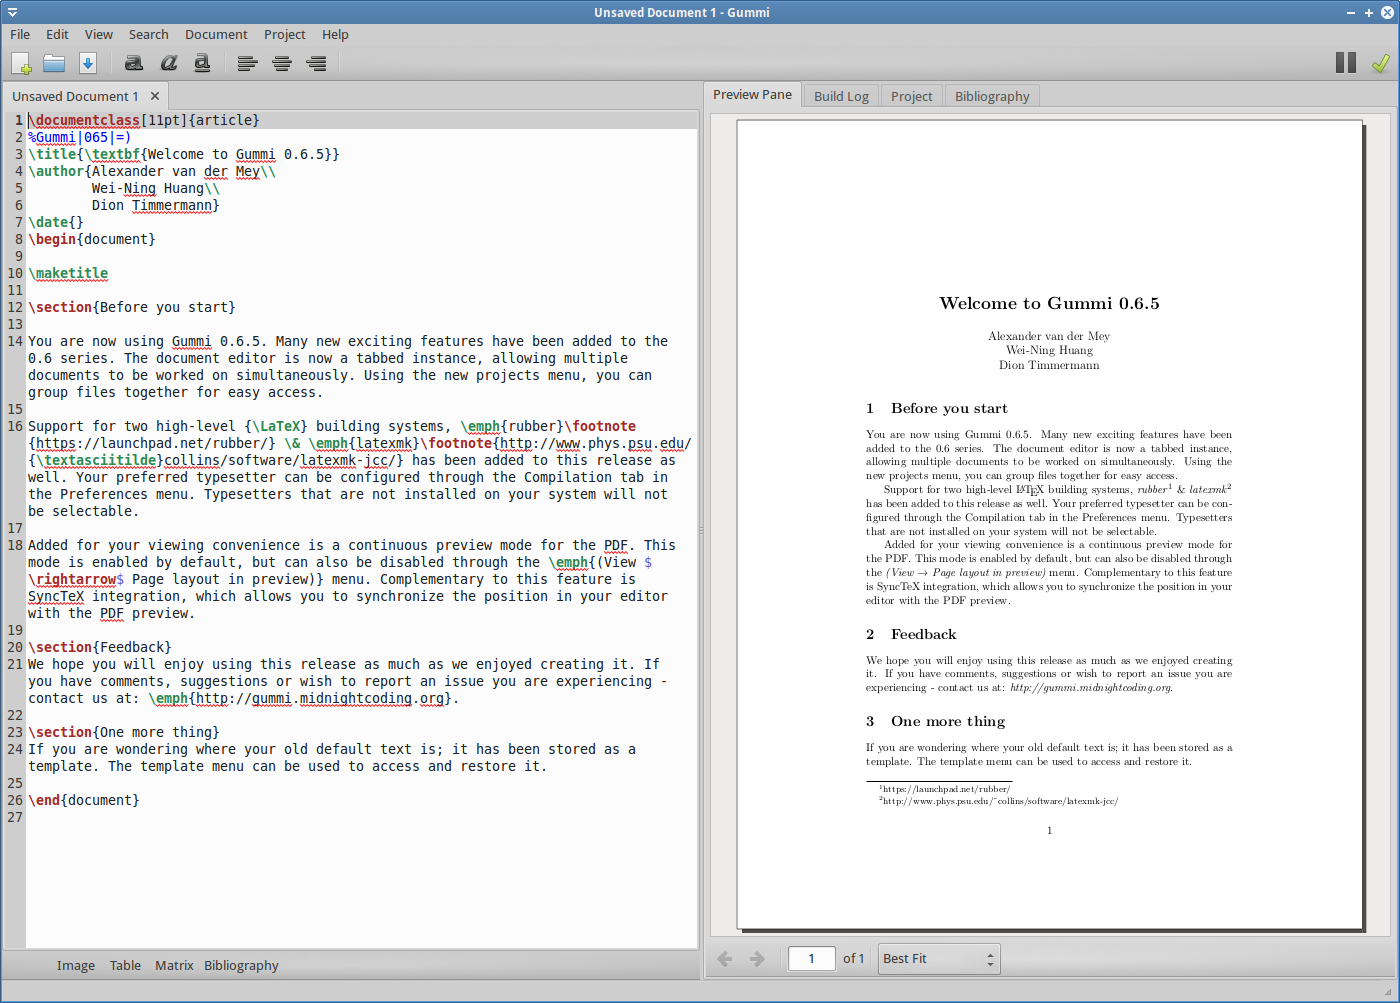The width and height of the screenshot is (1400, 1003).
Task: Open the Project menu
Action: [x=284, y=34]
